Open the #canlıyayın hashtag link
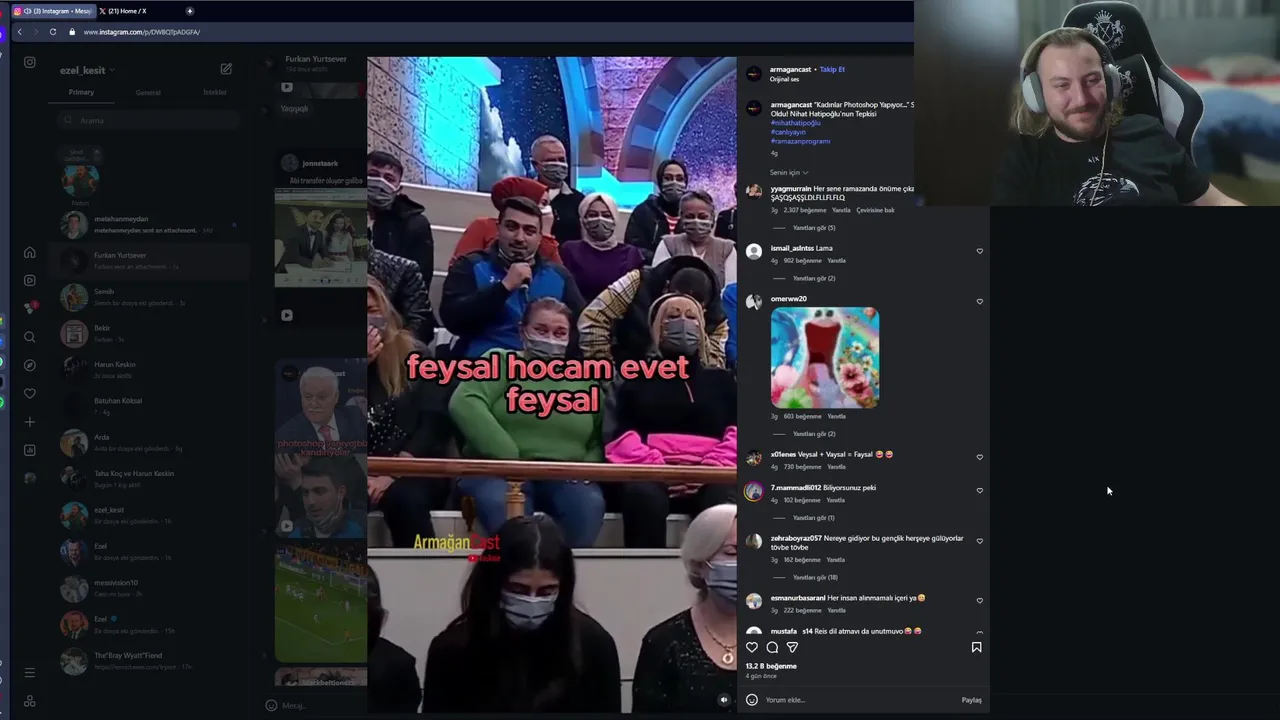 pos(788,132)
